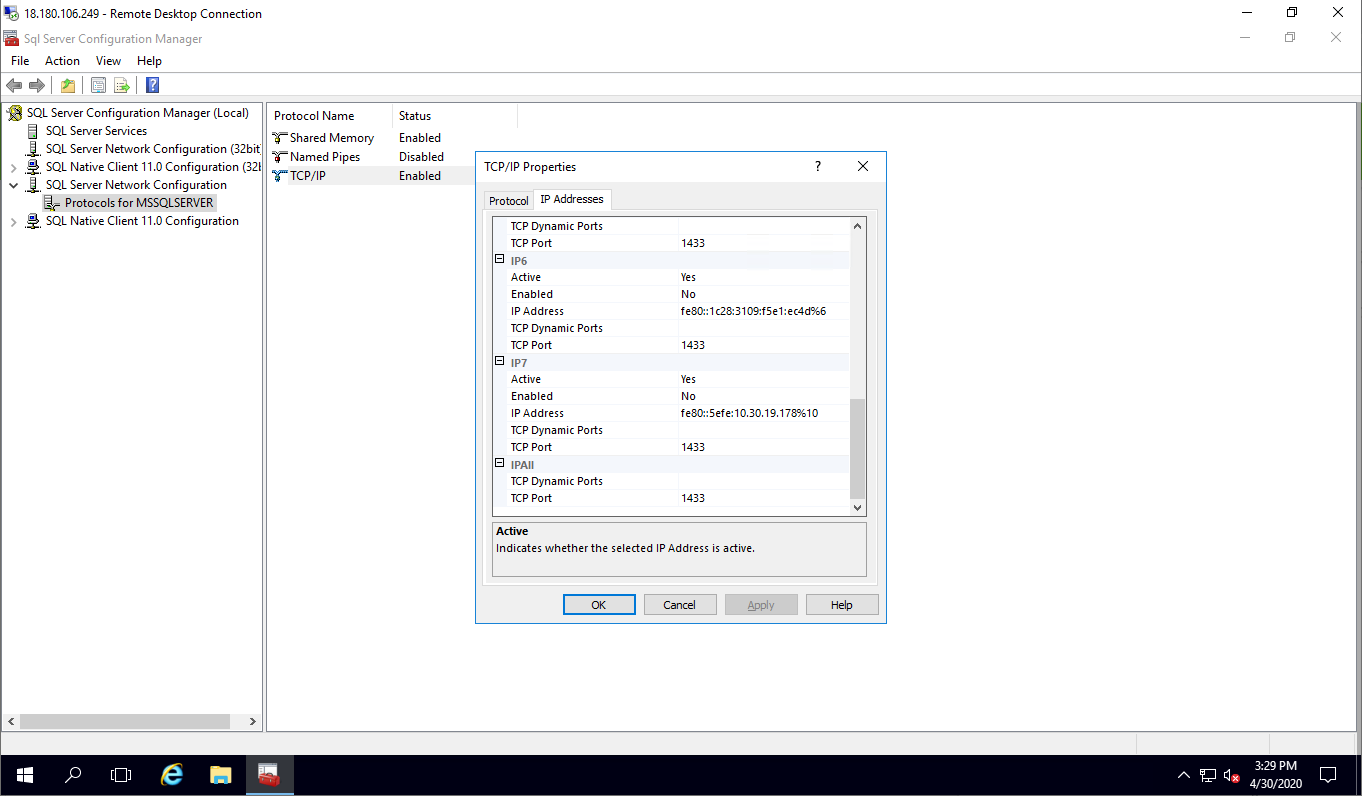Click the Forward arrow toolbar icon
Image resolution: width=1362 pixels, height=796 pixels.
click(x=37, y=85)
